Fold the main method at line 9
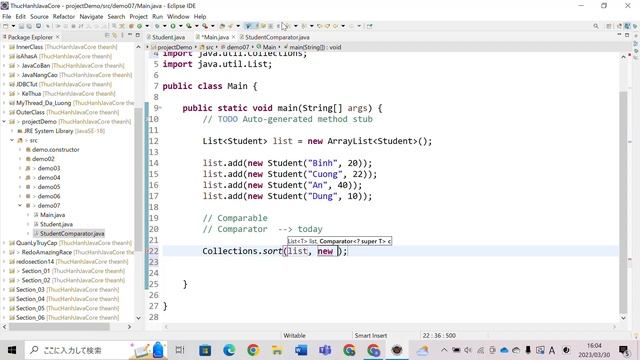 point(160,107)
